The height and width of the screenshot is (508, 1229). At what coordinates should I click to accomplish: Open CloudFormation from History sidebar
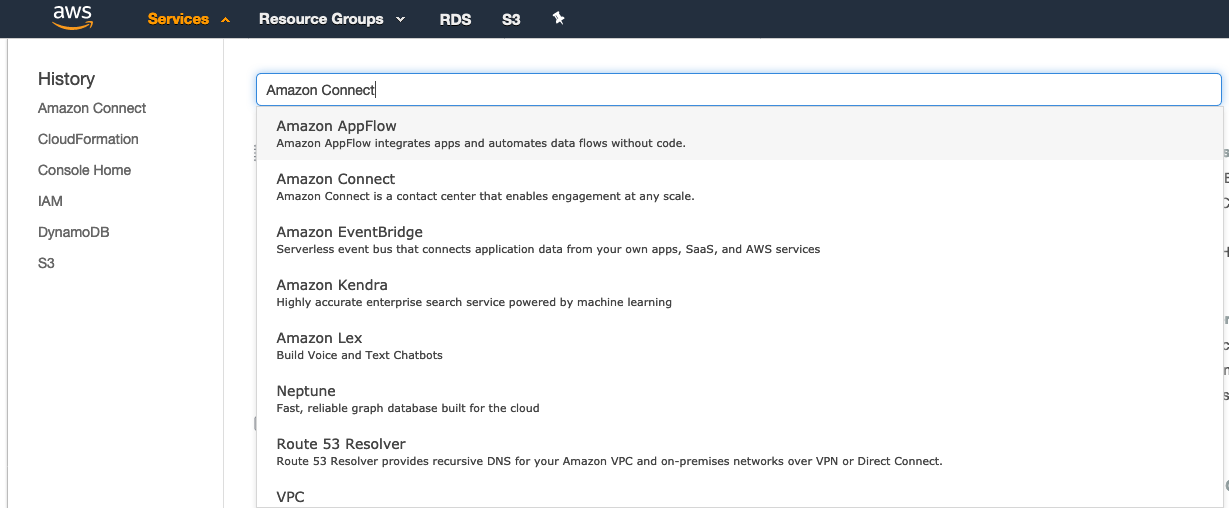tap(88, 139)
